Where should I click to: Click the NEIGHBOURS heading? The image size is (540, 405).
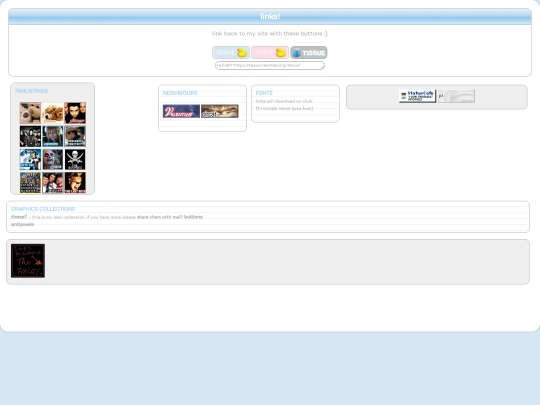tap(180, 93)
